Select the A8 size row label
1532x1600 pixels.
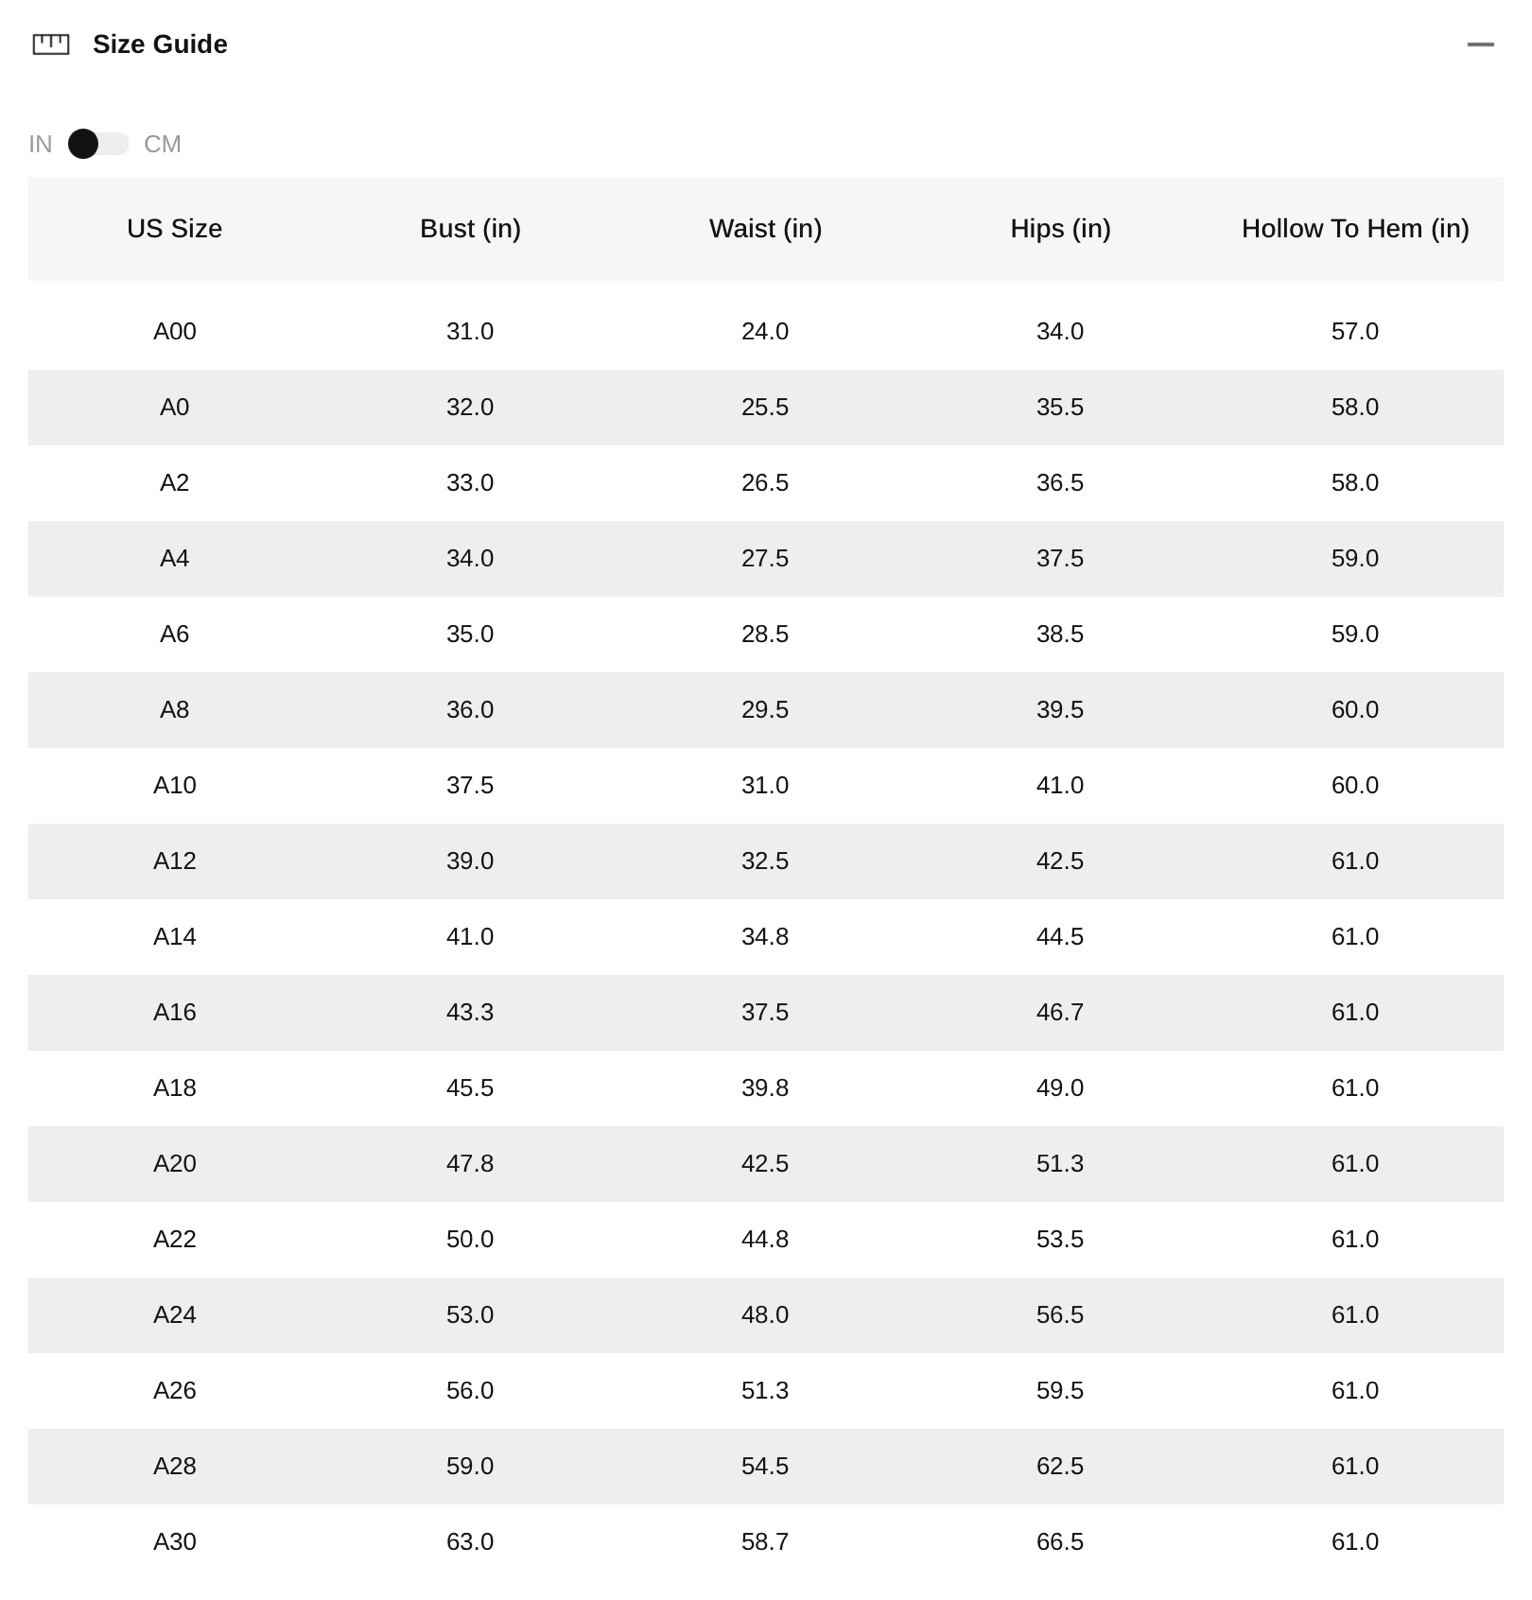[x=174, y=710]
